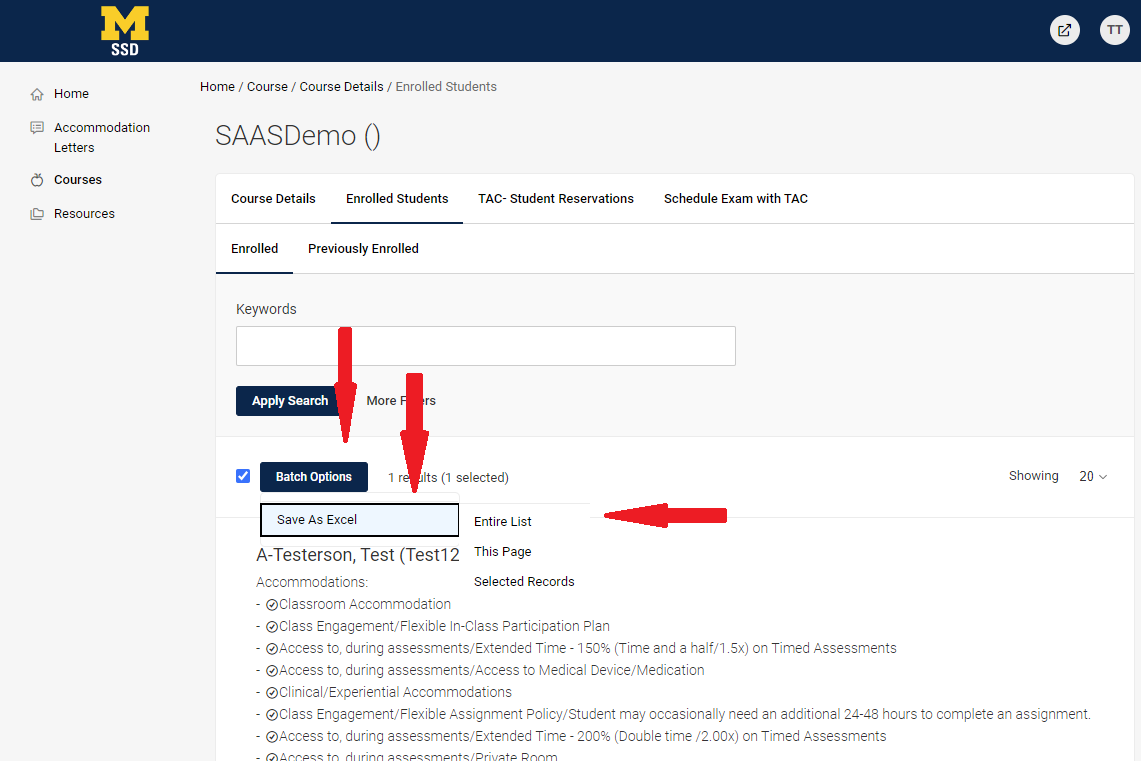Click the Resources folder icon

tap(37, 214)
